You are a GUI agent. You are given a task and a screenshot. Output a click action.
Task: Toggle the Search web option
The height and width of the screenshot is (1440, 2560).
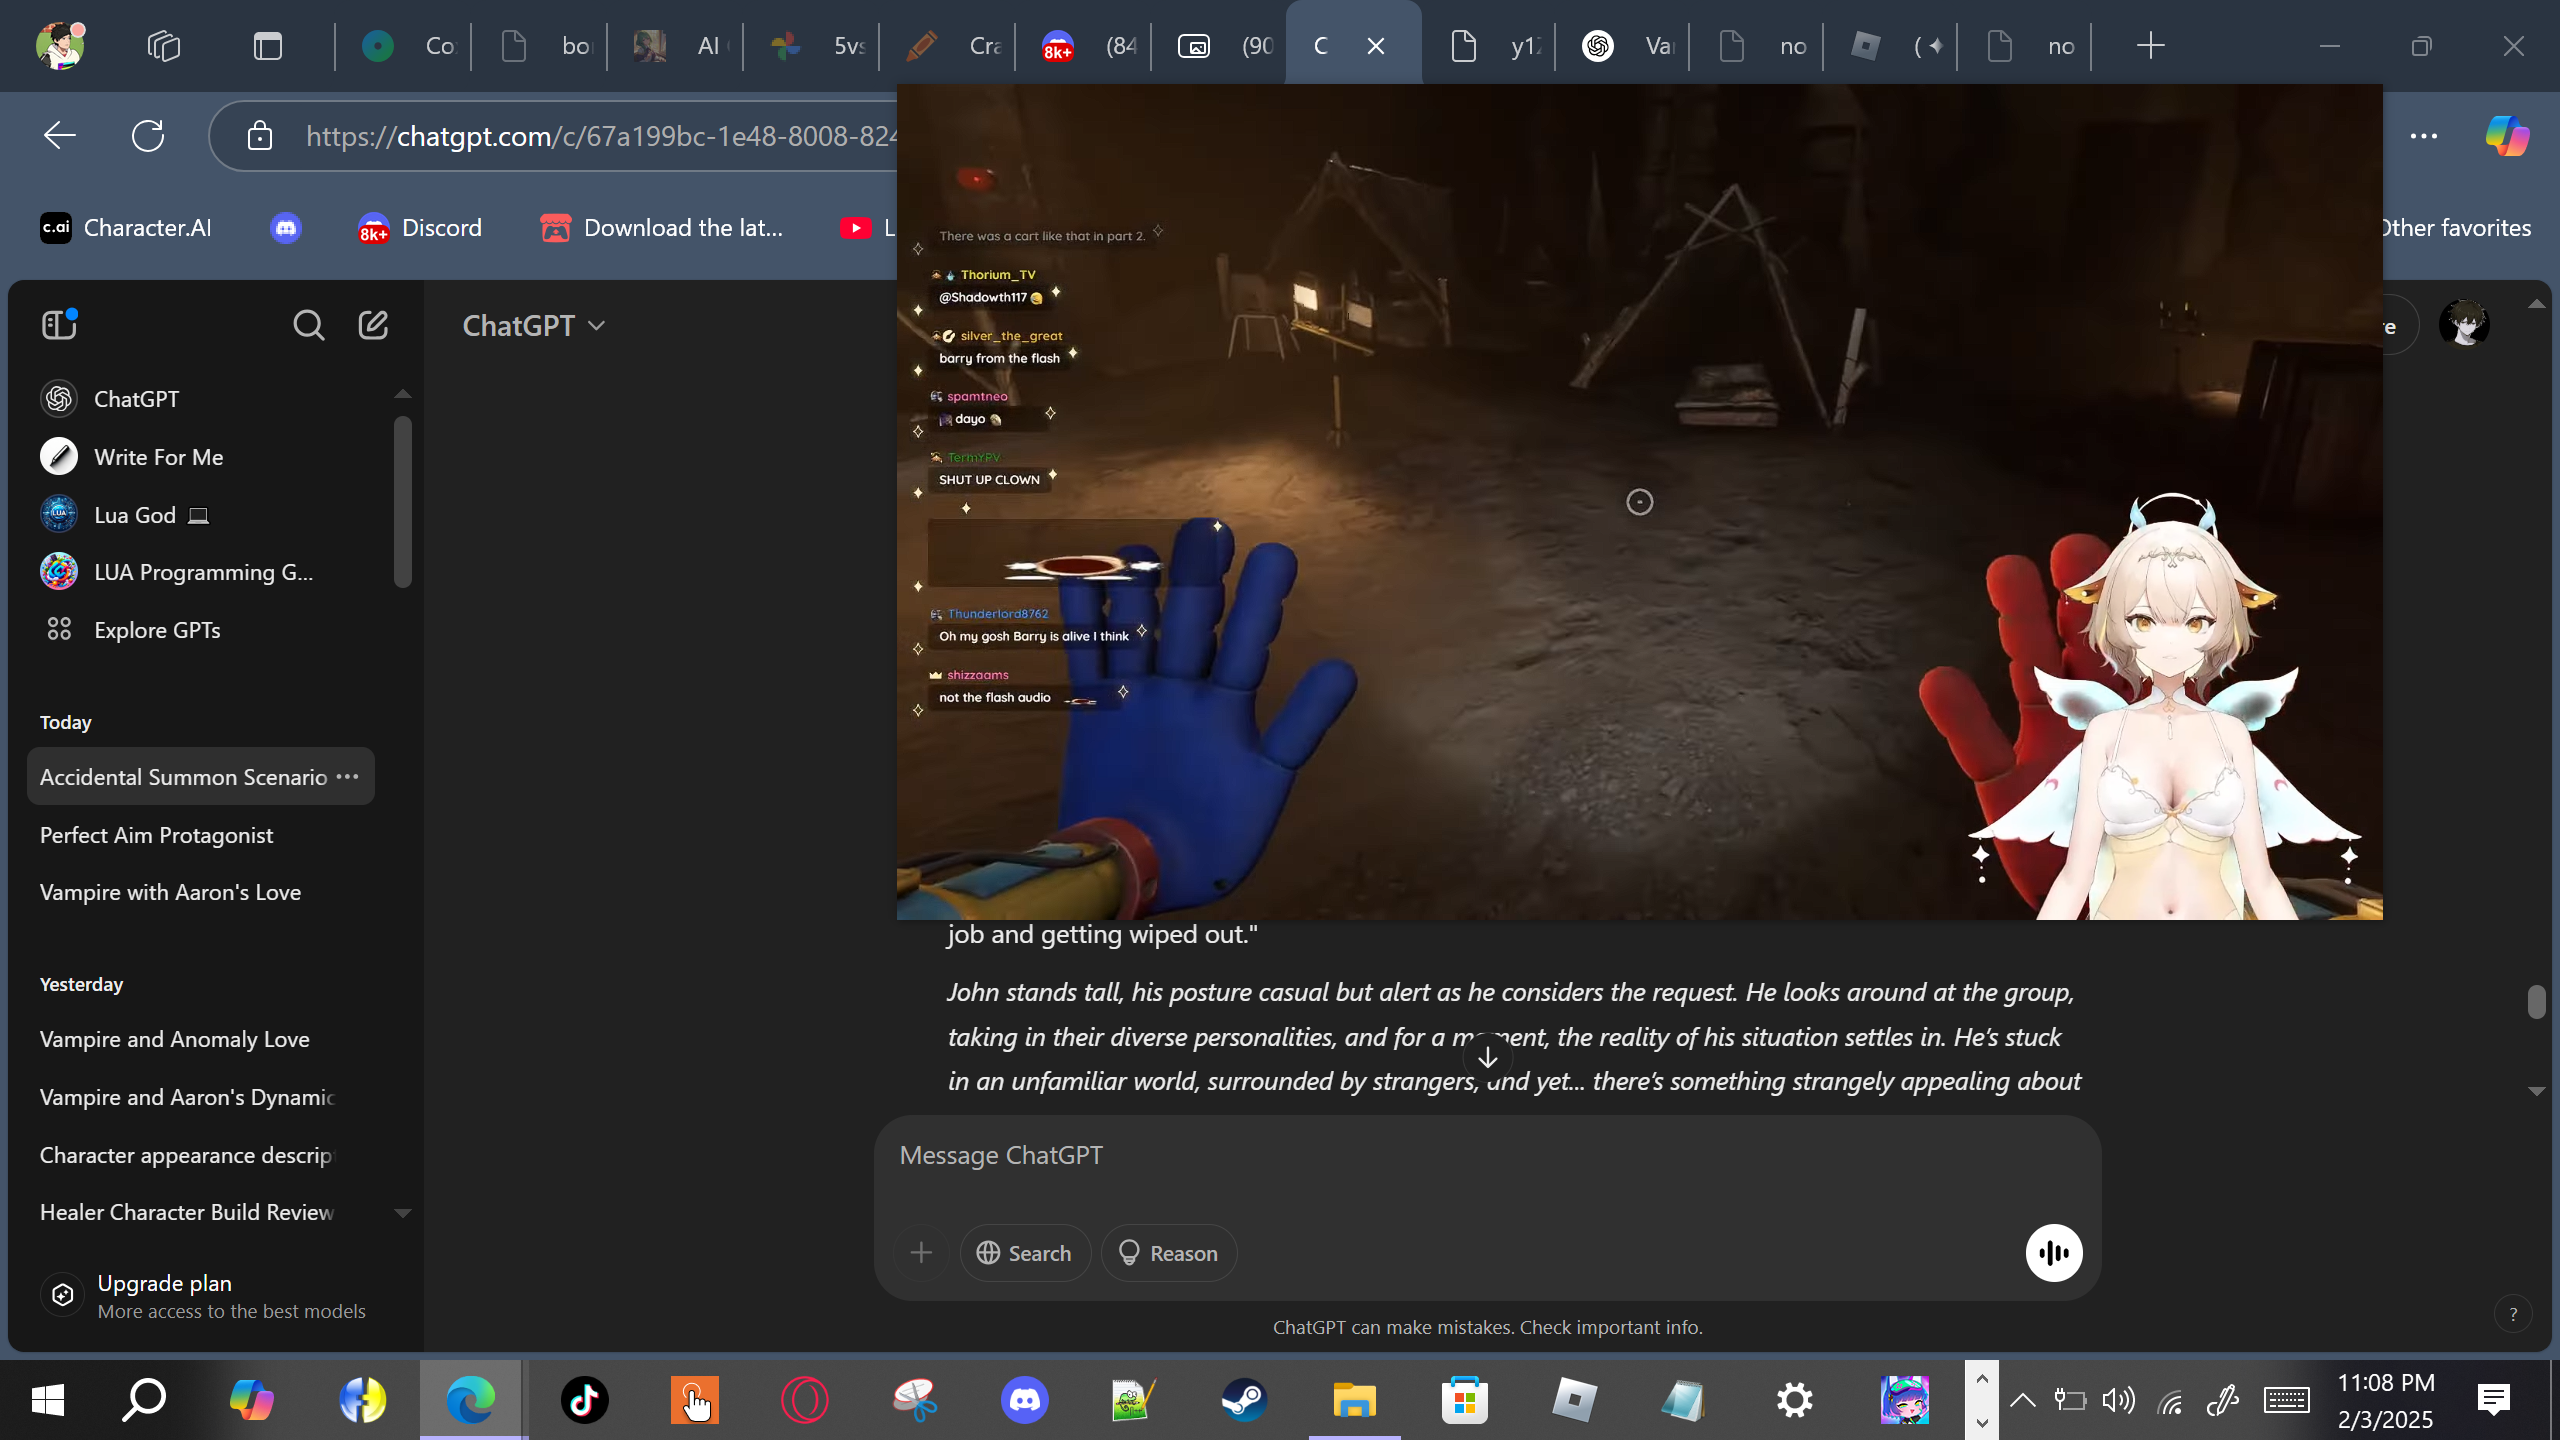click(x=1025, y=1253)
